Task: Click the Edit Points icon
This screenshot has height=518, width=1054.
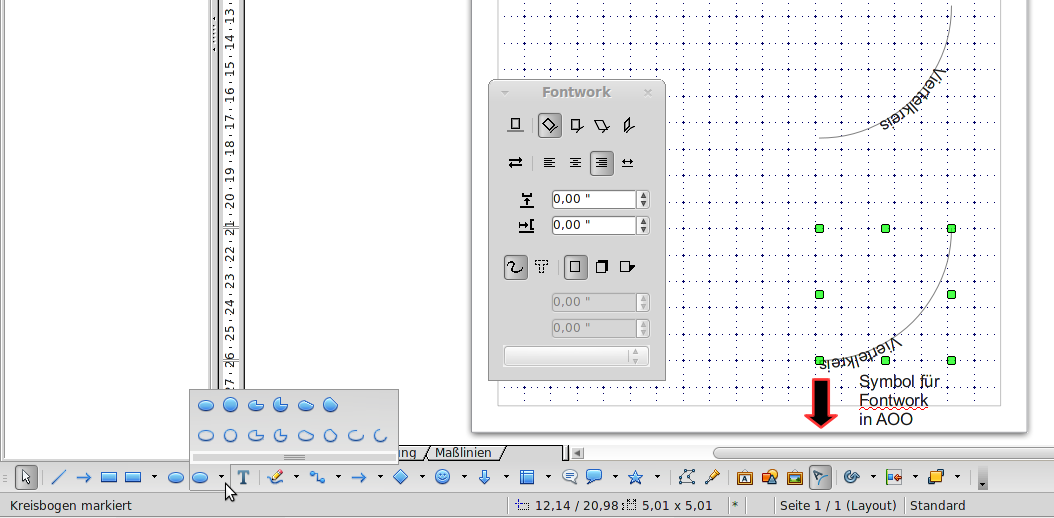Action: [x=687, y=478]
